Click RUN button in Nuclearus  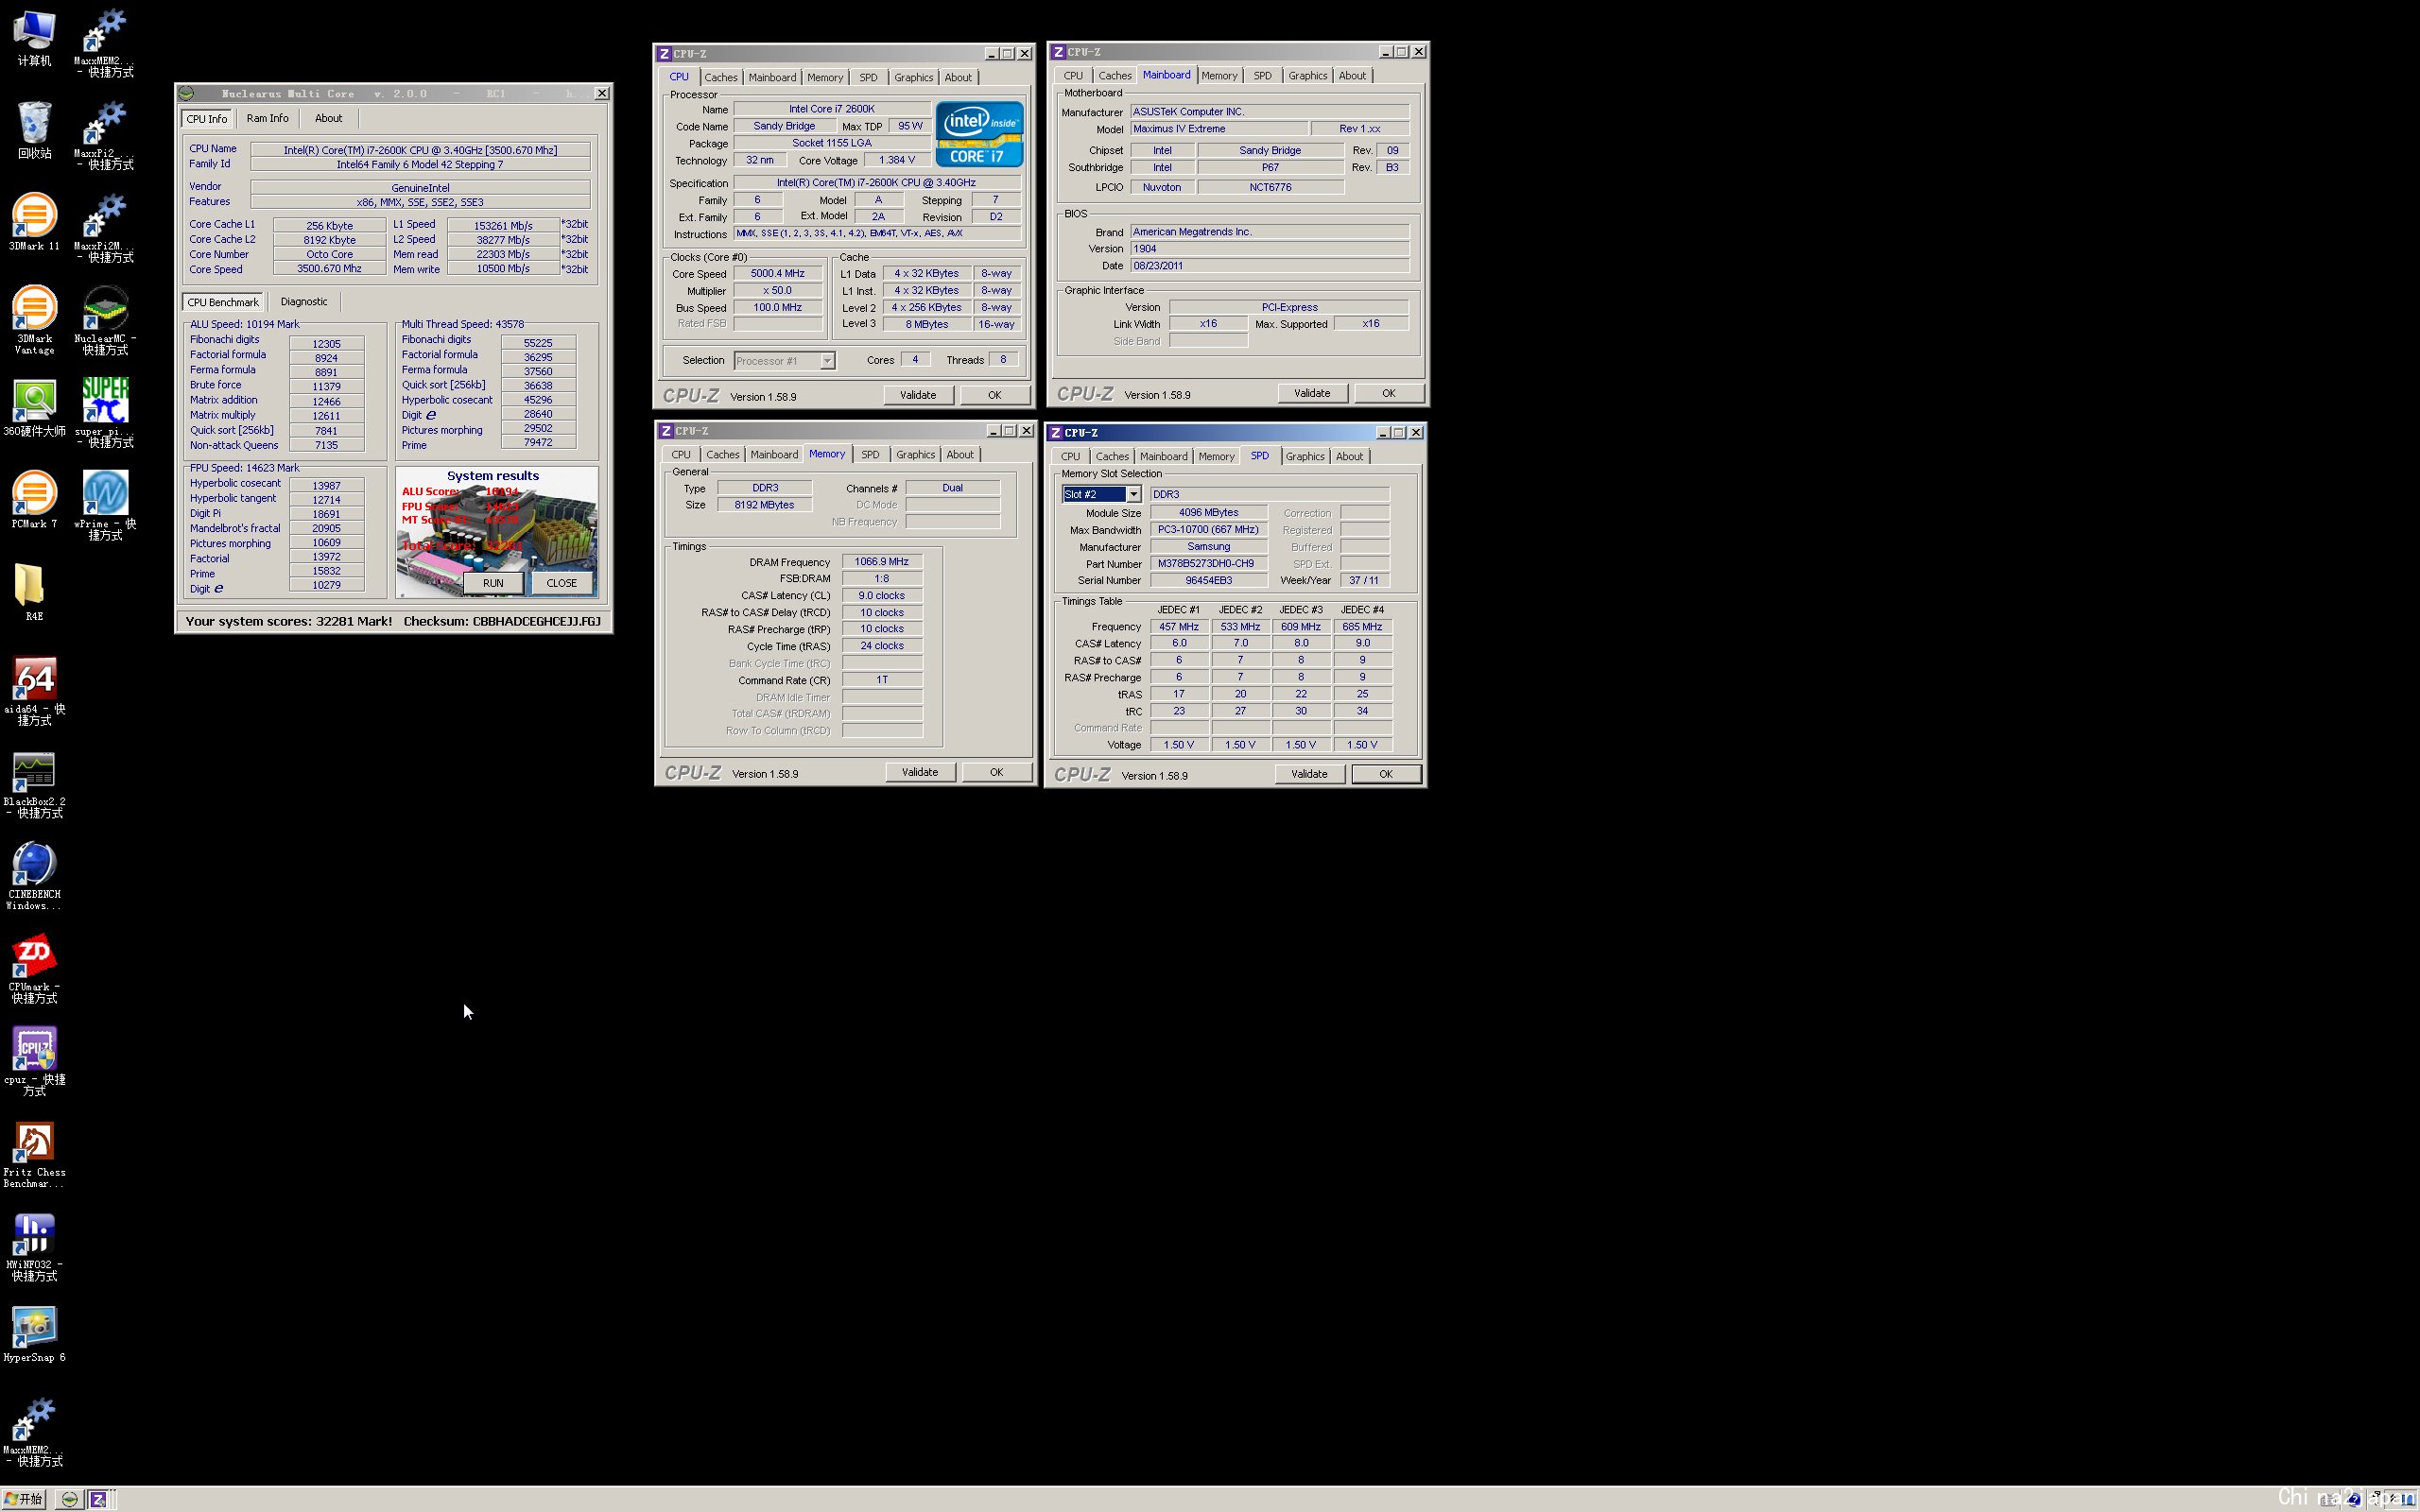tap(493, 583)
